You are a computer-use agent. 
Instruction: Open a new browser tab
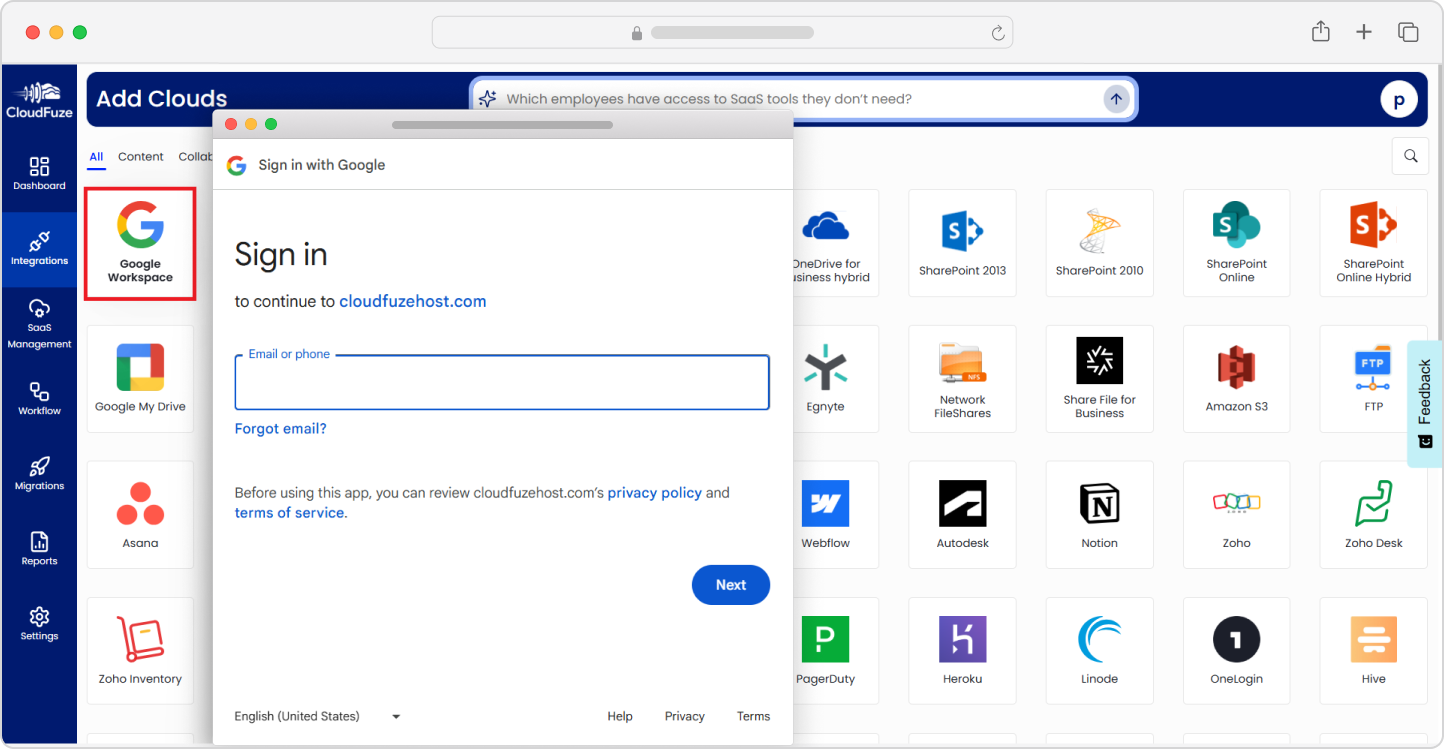click(1364, 32)
